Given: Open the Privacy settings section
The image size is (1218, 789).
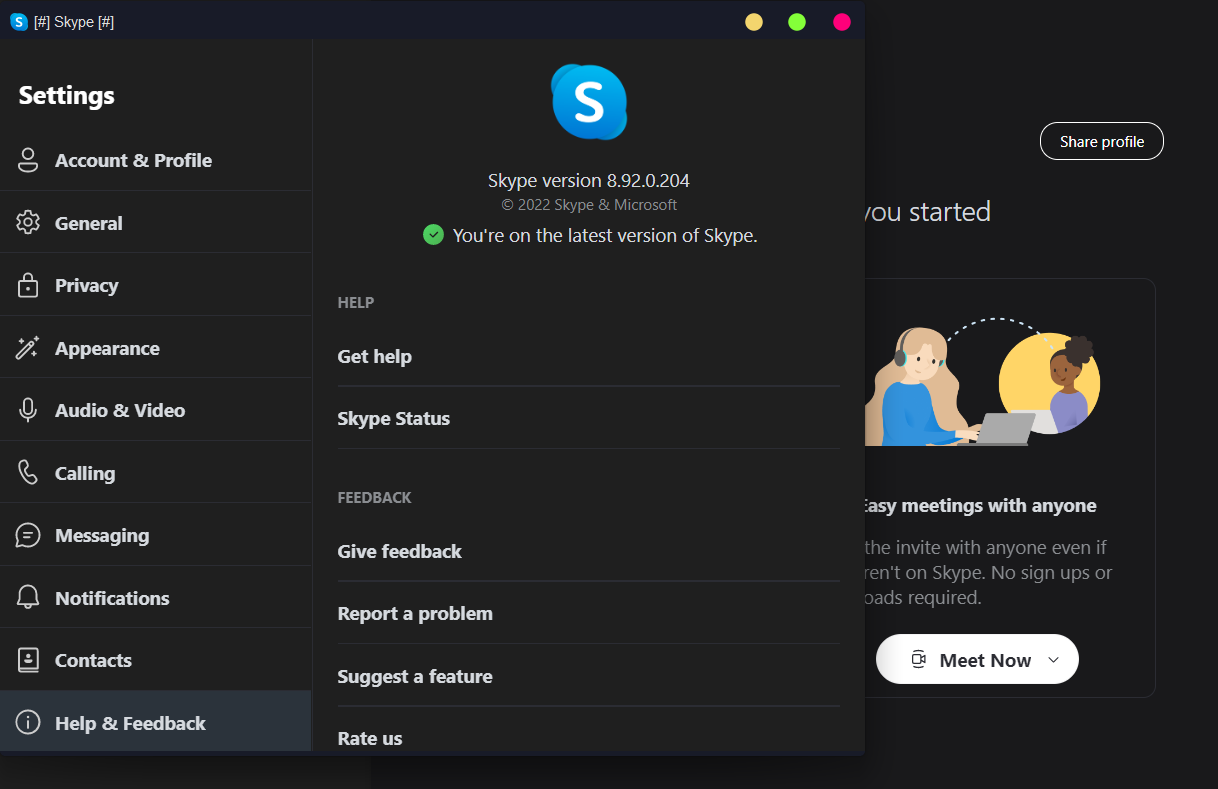Looking at the screenshot, I should 156,285.
